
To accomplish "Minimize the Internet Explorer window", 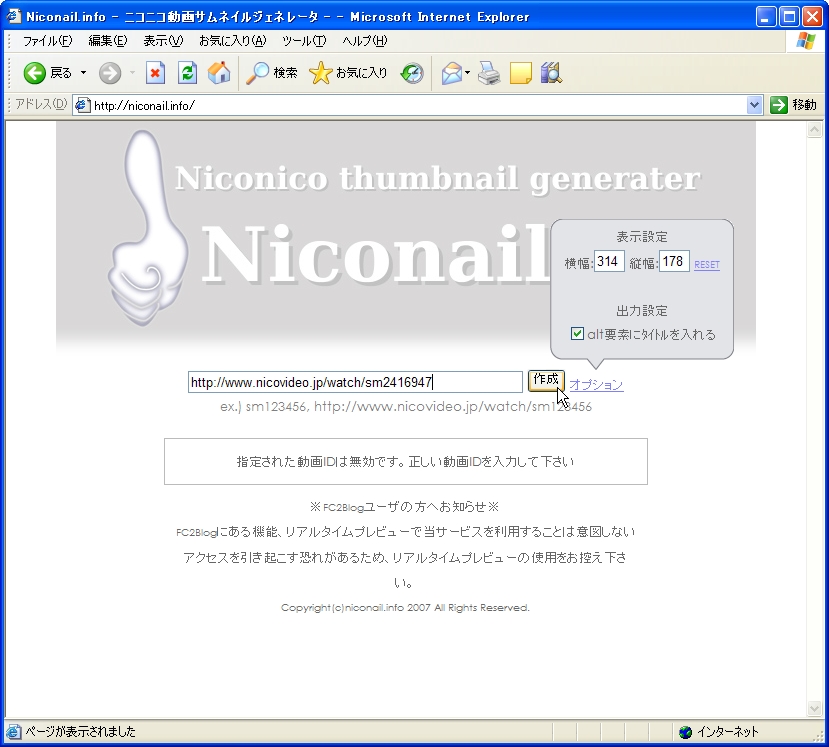I will click(765, 17).
